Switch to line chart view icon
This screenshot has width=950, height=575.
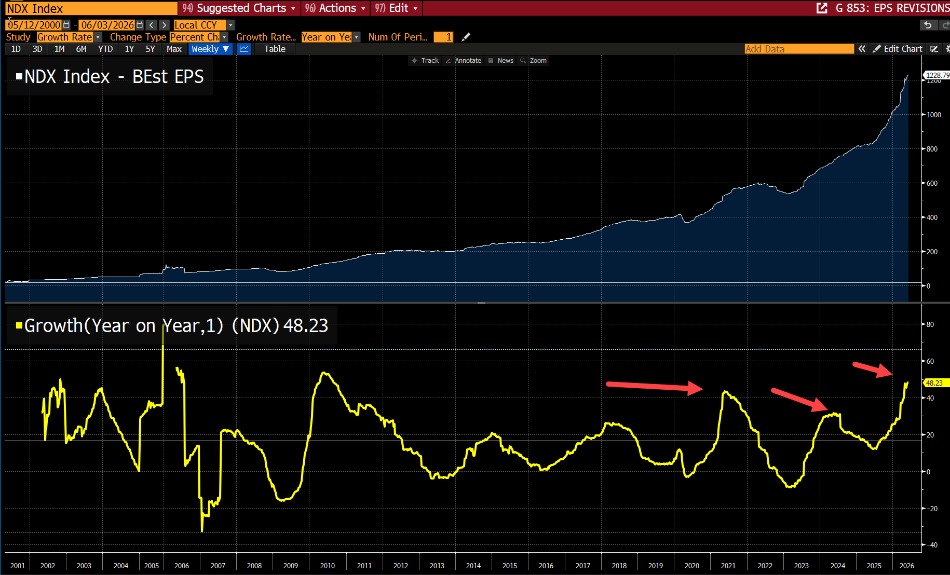click(244, 49)
